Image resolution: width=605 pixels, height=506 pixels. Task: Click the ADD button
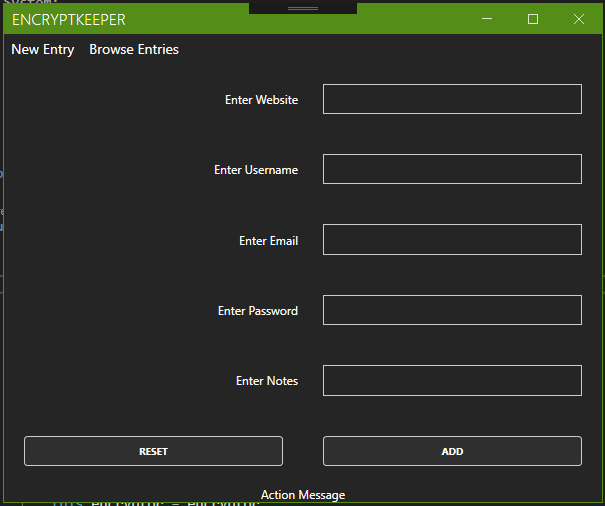click(x=452, y=451)
